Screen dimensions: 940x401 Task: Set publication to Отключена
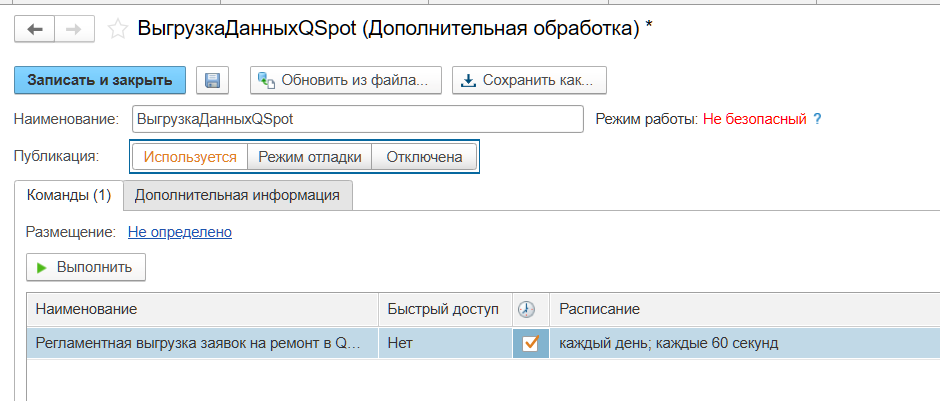coord(424,157)
